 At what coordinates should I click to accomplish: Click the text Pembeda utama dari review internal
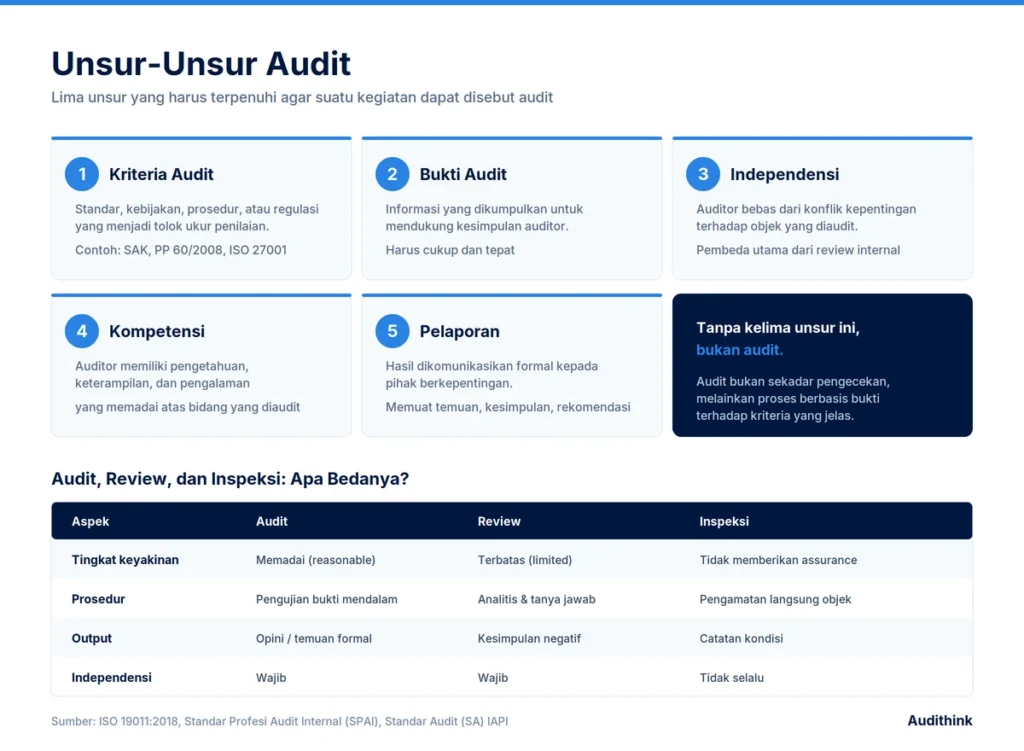coord(798,250)
